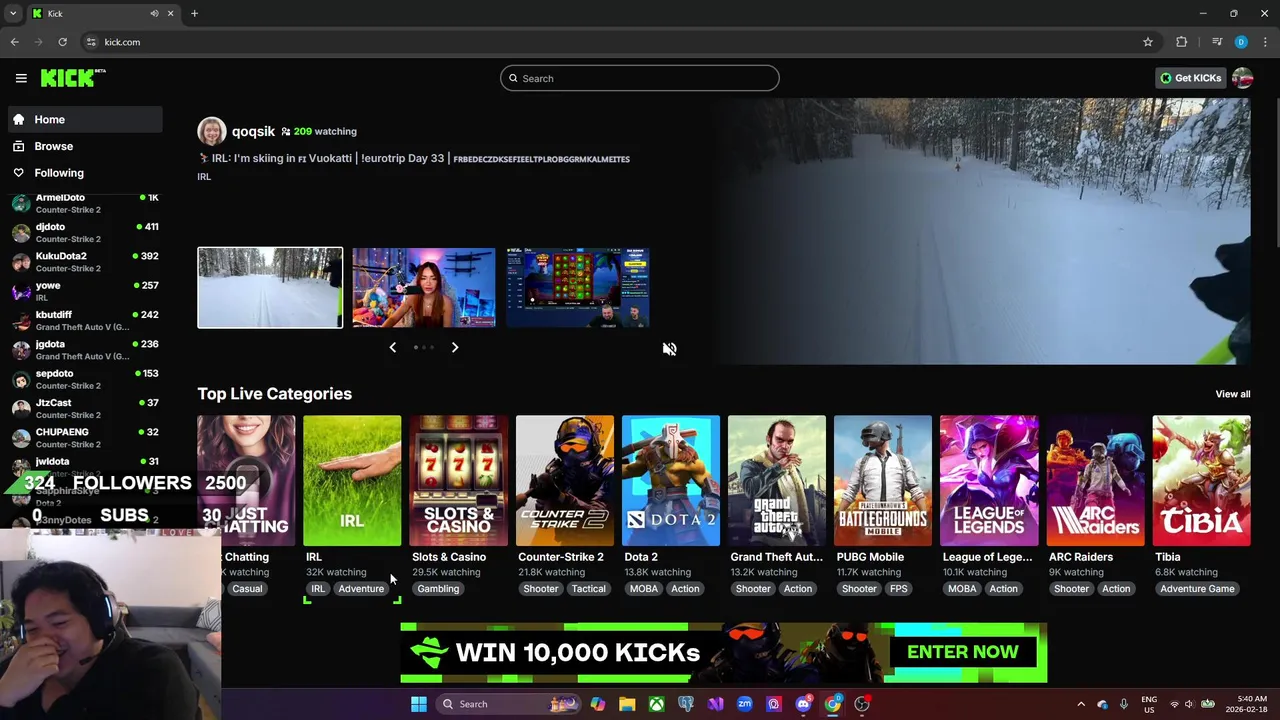Click the Casual tag under Just Chatting
1280x720 pixels.
(x=247, y=589)
